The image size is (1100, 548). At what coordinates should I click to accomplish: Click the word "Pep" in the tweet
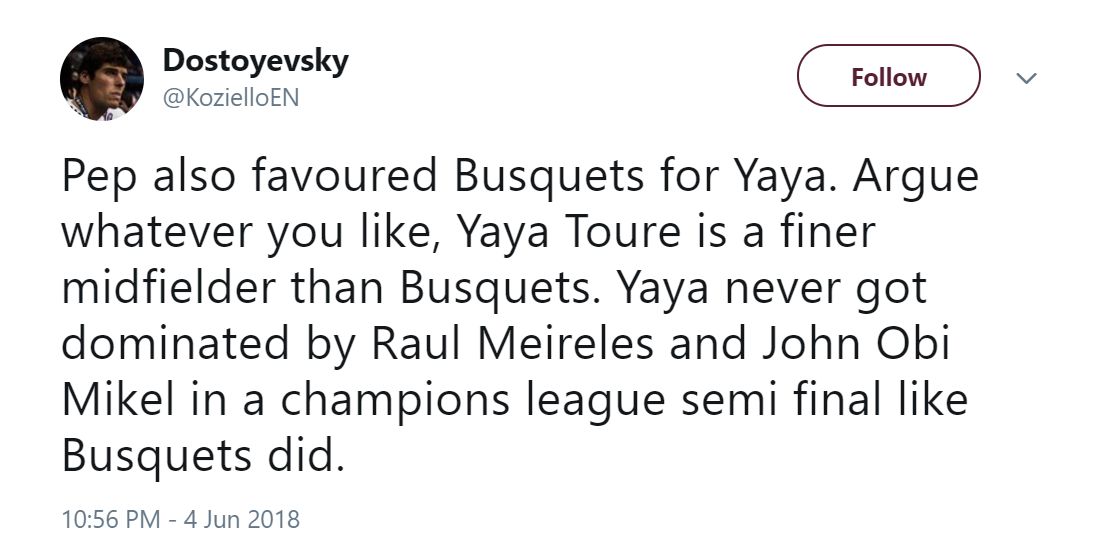(x=95, y=178)
